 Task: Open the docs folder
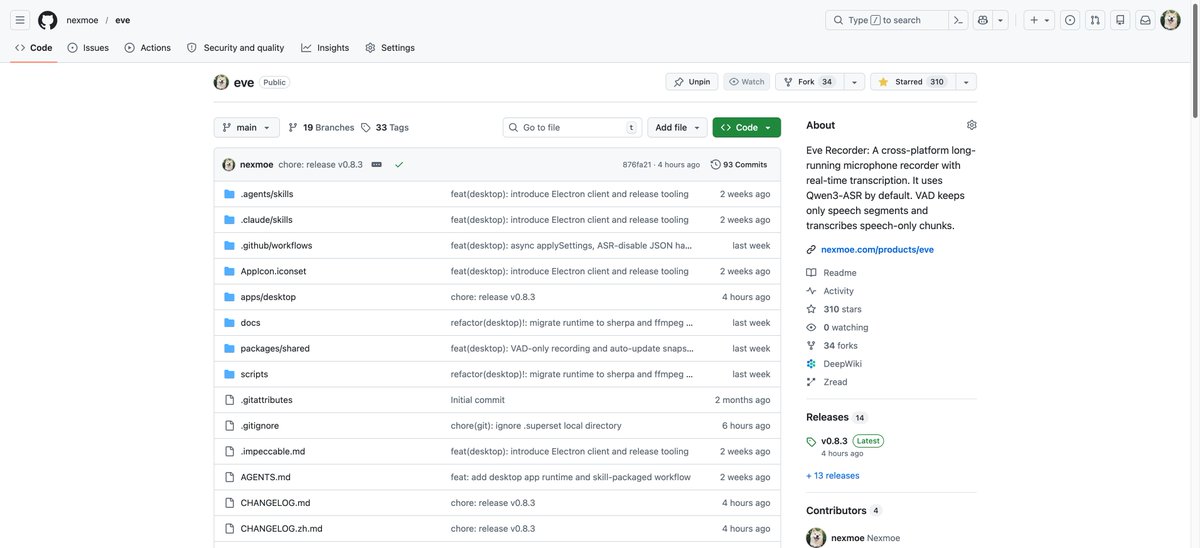(250, 323)
